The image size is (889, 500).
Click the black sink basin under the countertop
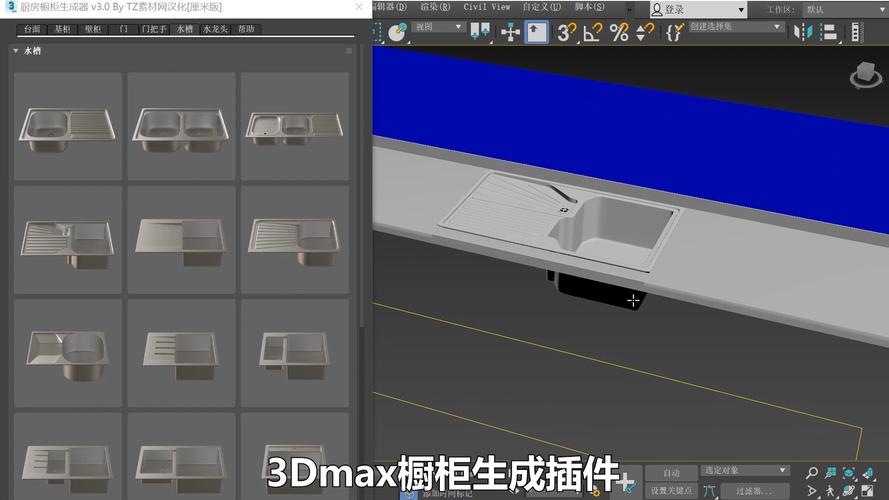point(598,290)
